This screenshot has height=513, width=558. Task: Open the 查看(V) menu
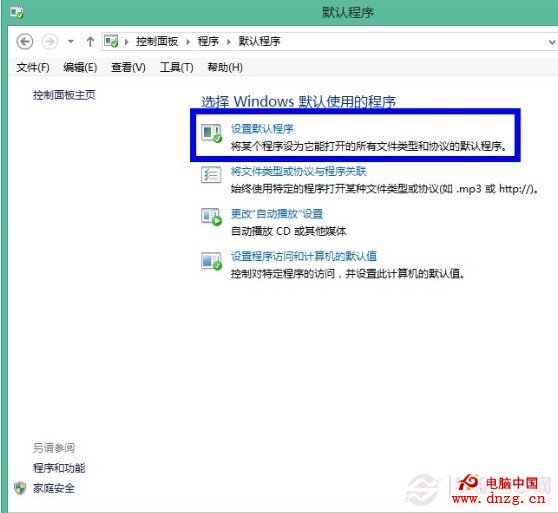pyautogui.click(x=128, y=67)
